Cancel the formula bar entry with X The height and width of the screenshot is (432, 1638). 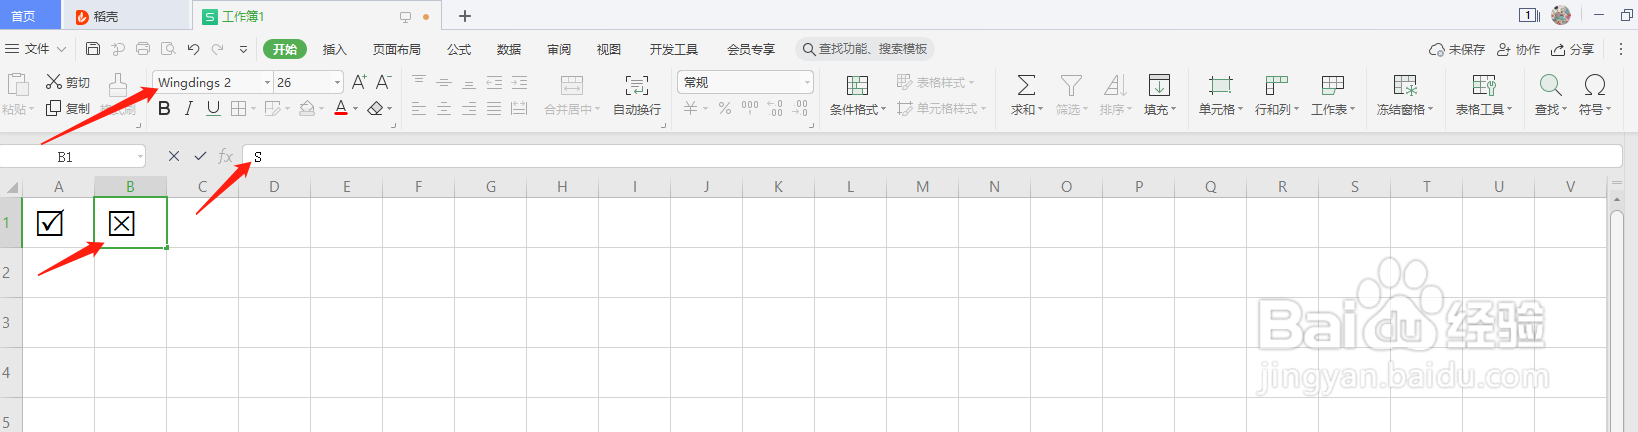point(174,156)
